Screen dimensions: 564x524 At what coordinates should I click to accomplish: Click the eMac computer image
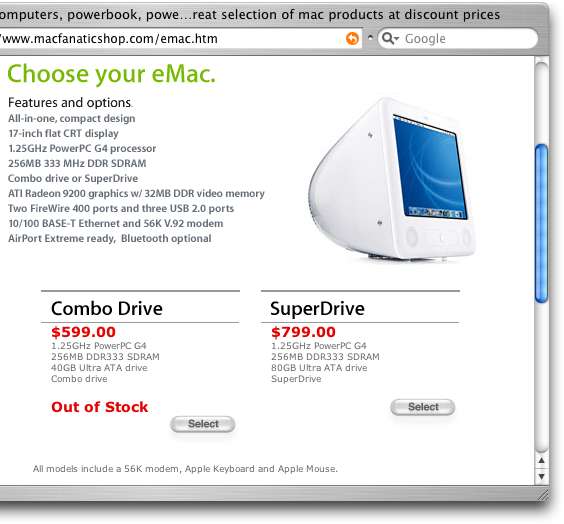click(x=392, y=179)
